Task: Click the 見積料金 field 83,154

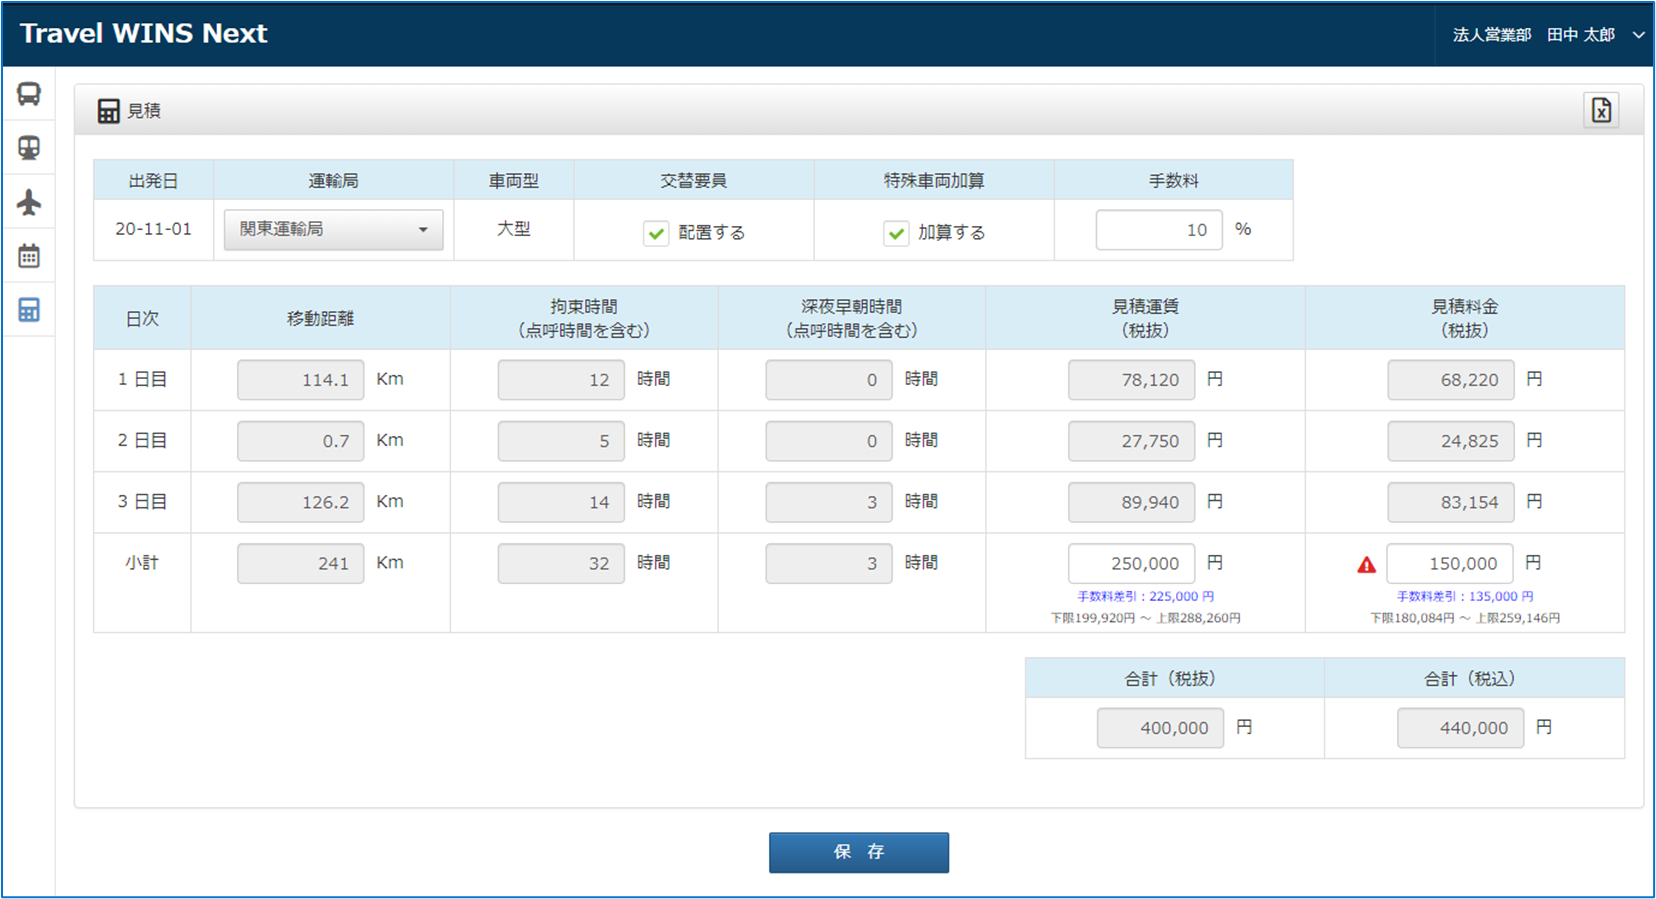Action: [x=1450, y=502]
